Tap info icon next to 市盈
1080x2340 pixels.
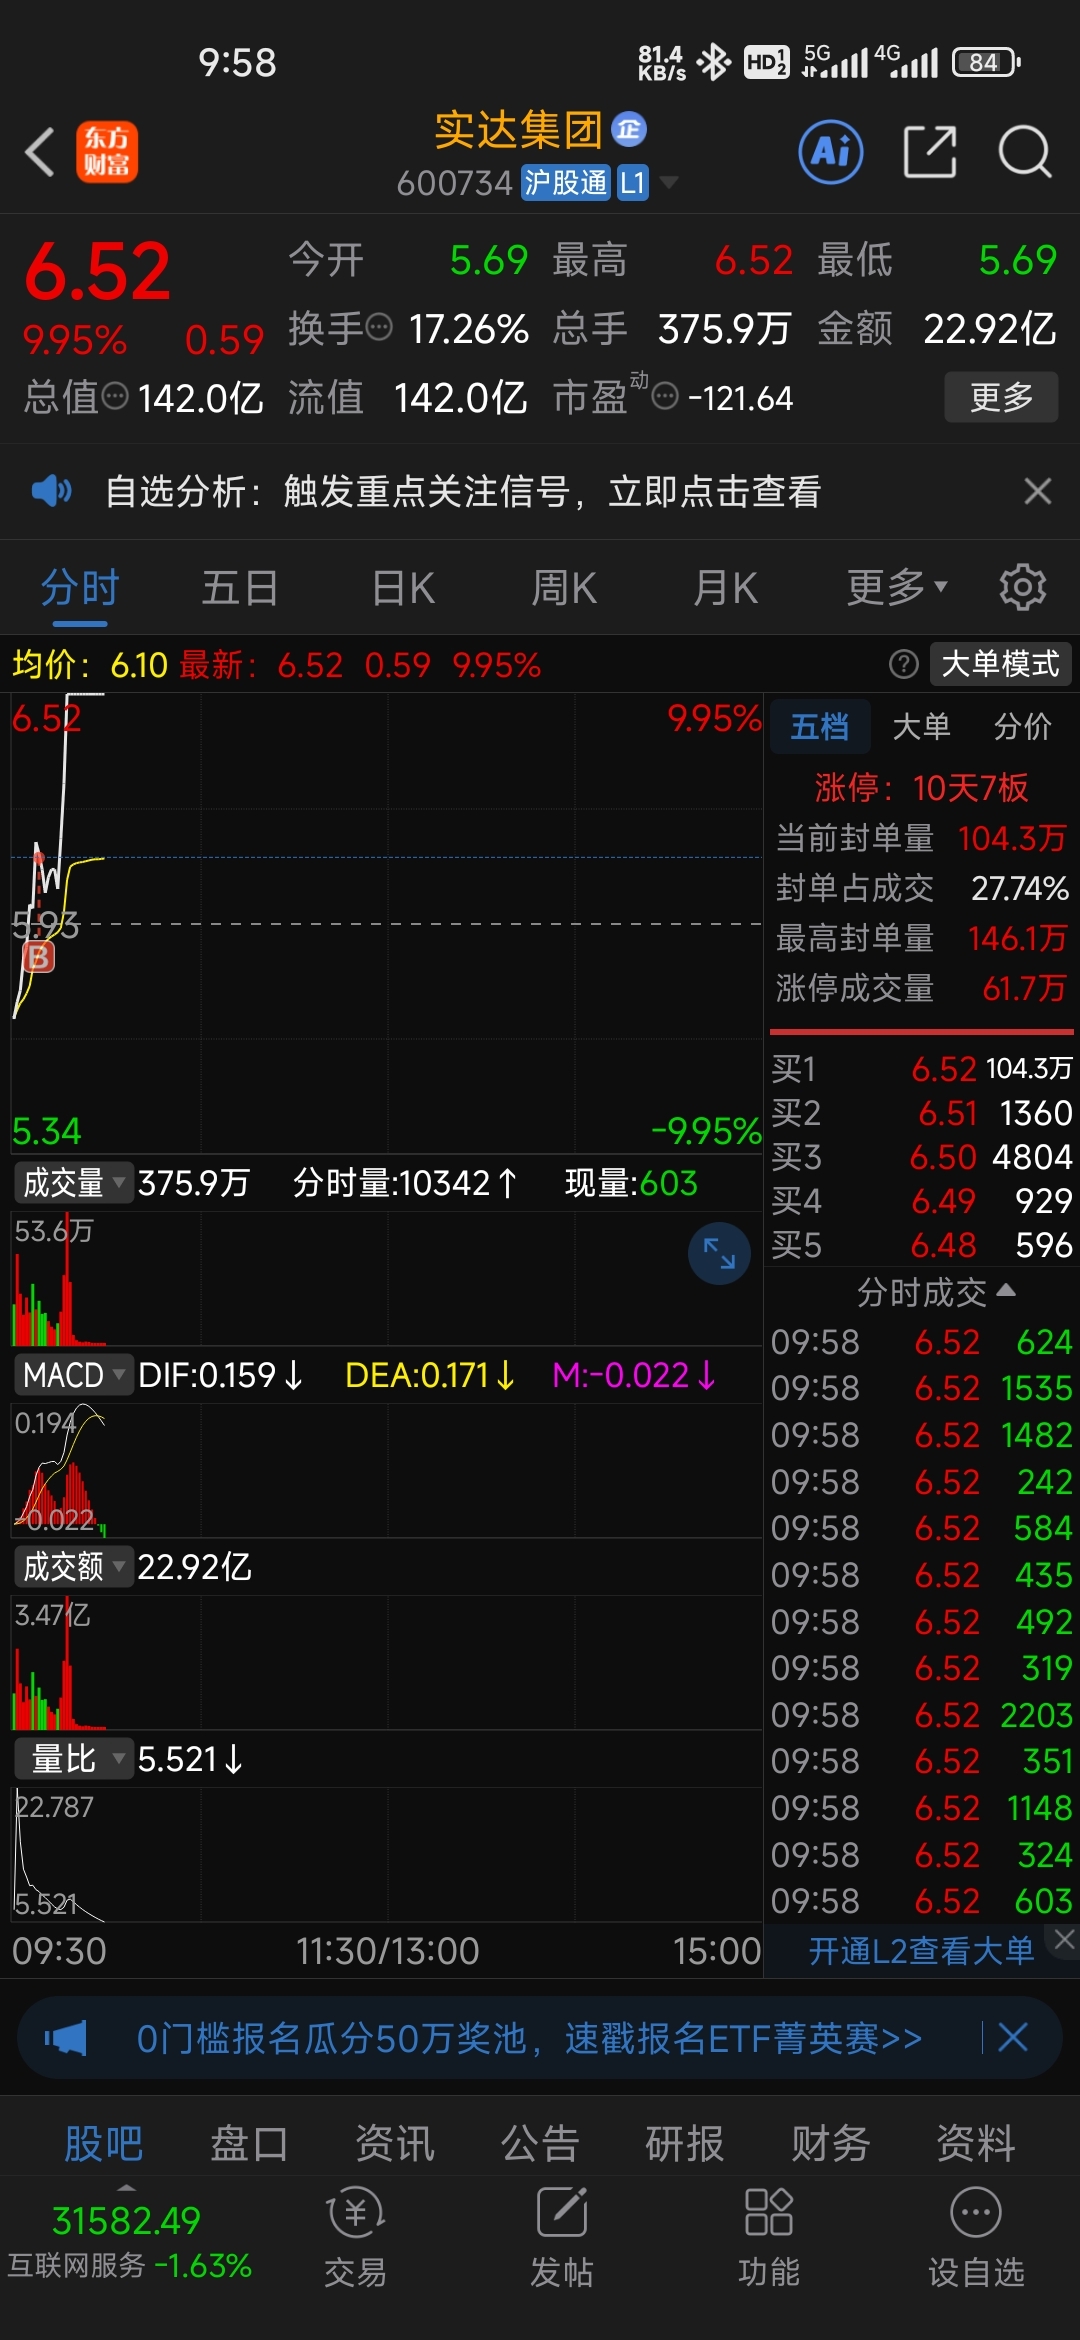click(665, 397)
